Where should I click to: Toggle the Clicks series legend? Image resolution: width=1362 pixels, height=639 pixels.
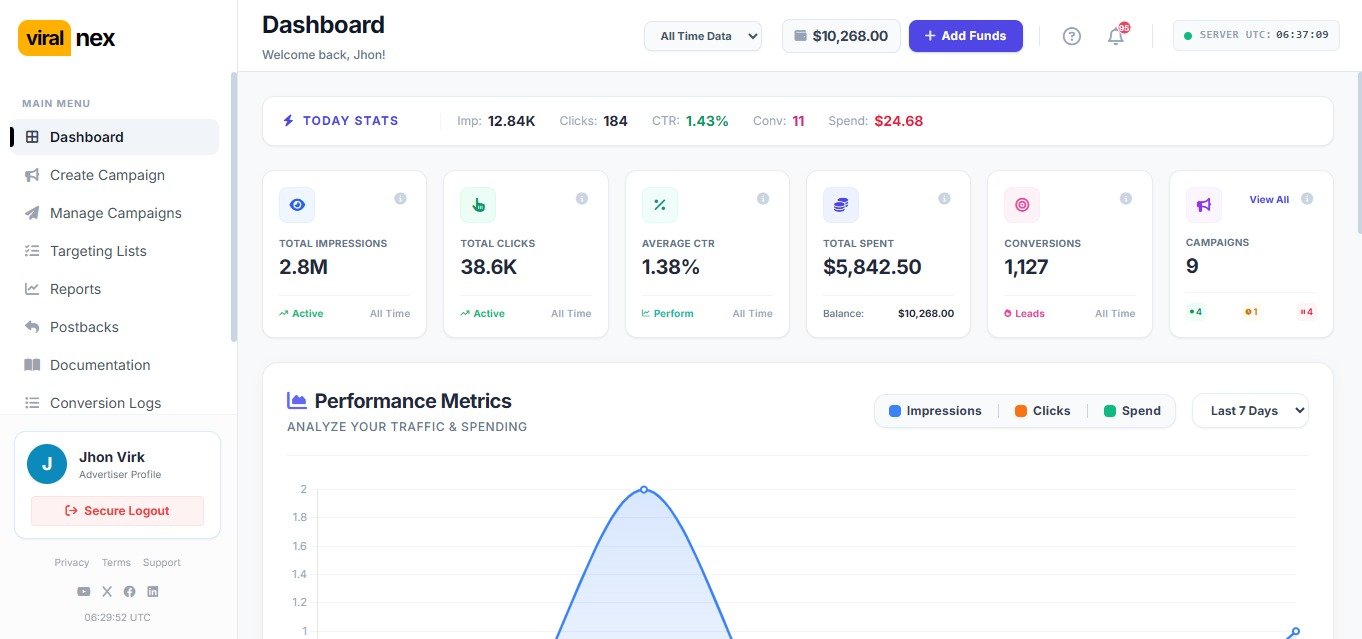(1042, 411)
